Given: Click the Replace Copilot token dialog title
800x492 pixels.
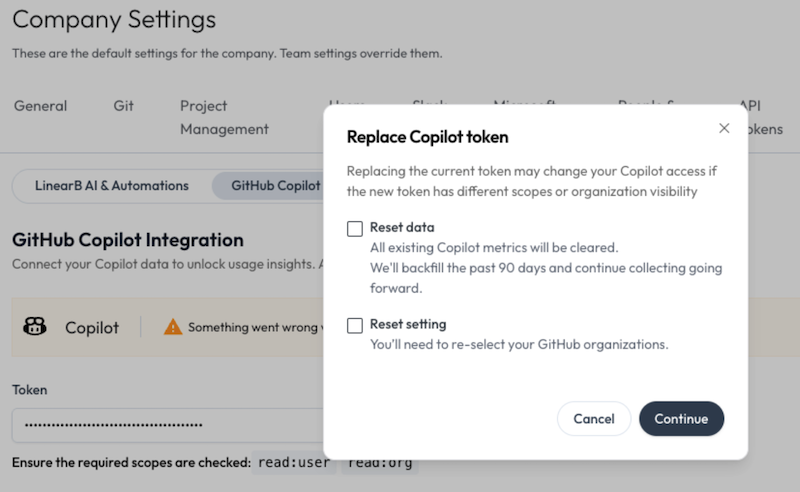Looking at the screenshot, I should (x=427, y=136).
